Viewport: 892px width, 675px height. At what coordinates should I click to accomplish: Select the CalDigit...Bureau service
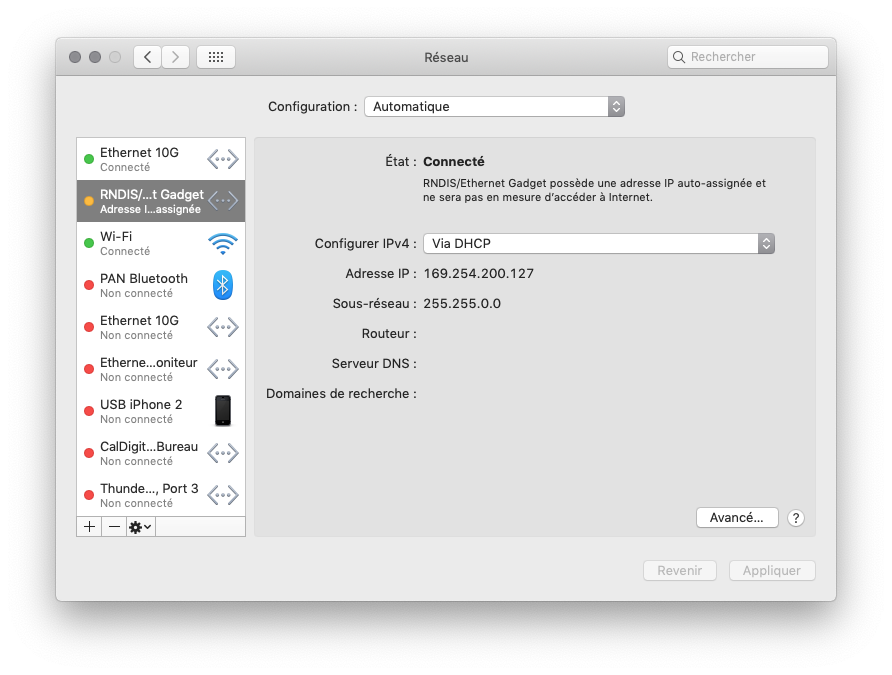point(161,453)
